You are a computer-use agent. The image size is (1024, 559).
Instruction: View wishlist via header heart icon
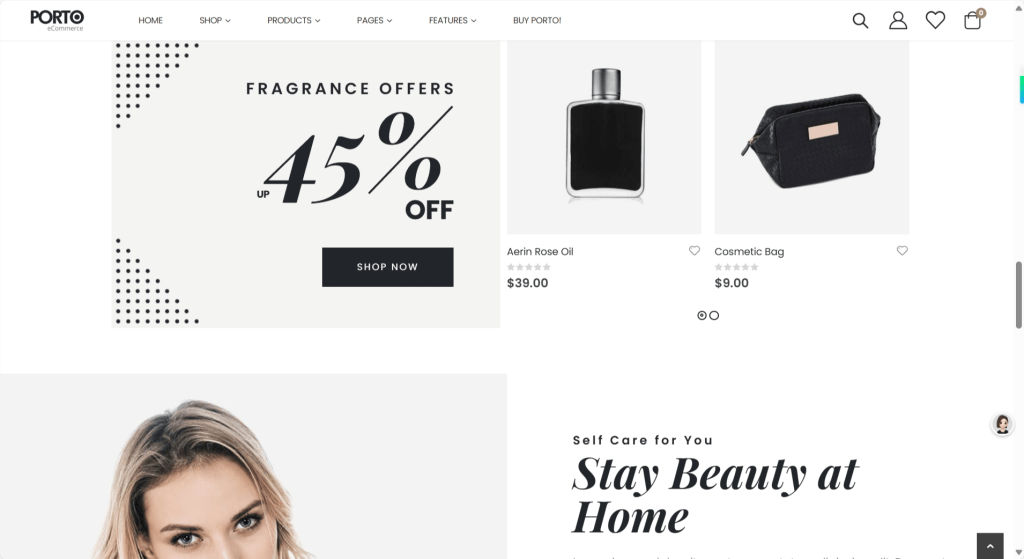click(935, 20)
